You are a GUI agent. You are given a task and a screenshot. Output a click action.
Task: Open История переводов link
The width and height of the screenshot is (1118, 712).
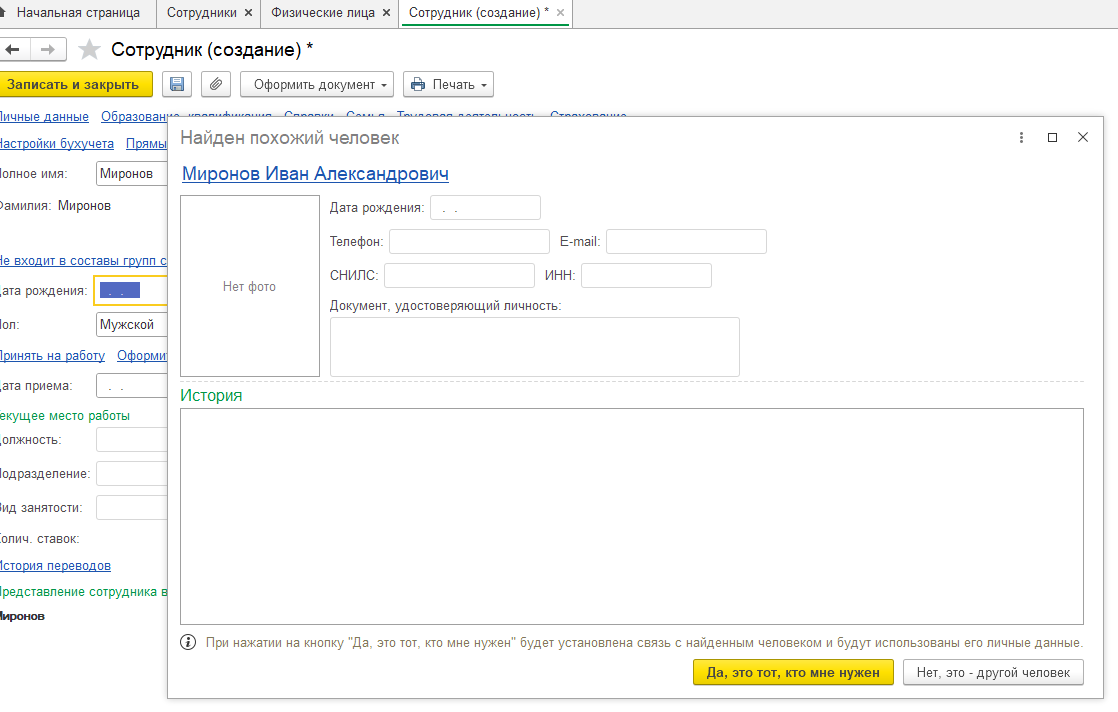55,566
